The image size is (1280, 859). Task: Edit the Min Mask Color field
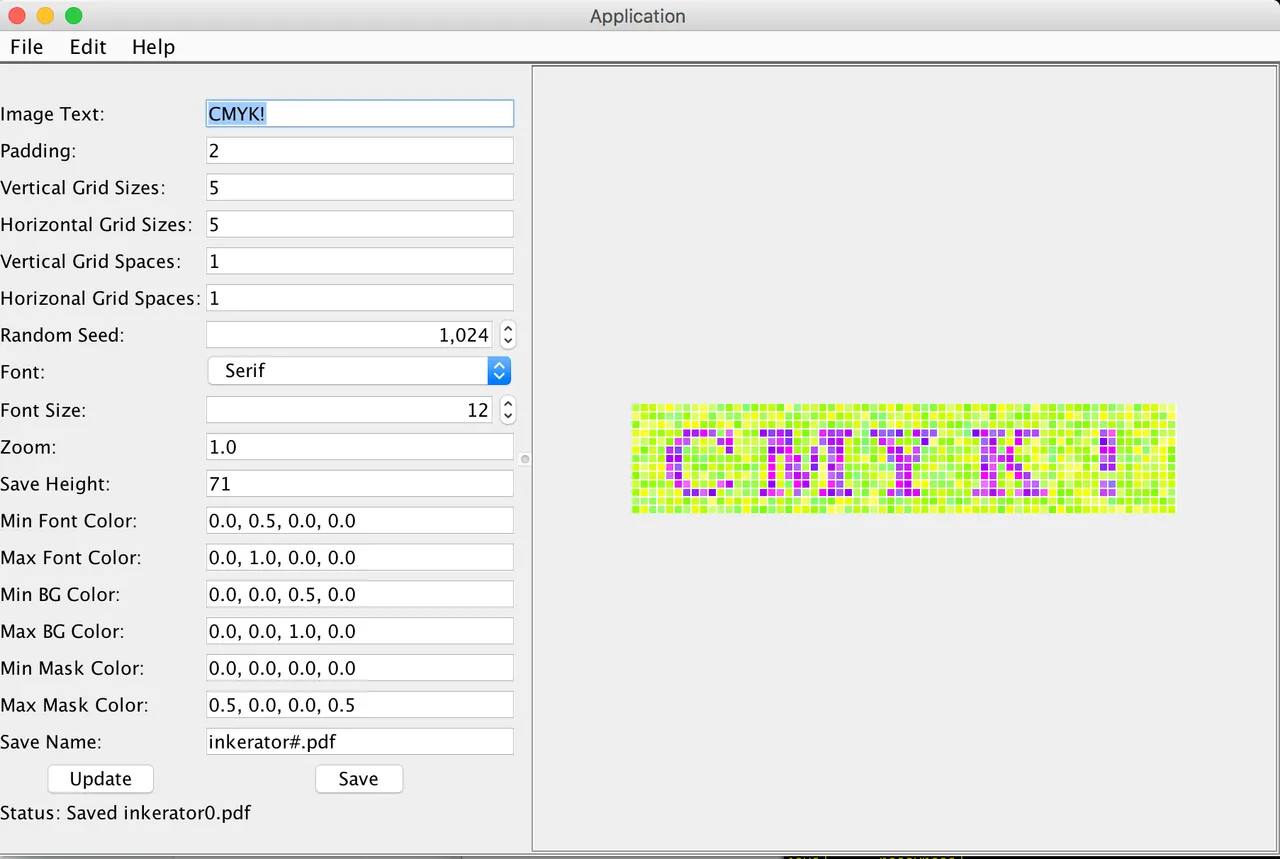point(360,668)
